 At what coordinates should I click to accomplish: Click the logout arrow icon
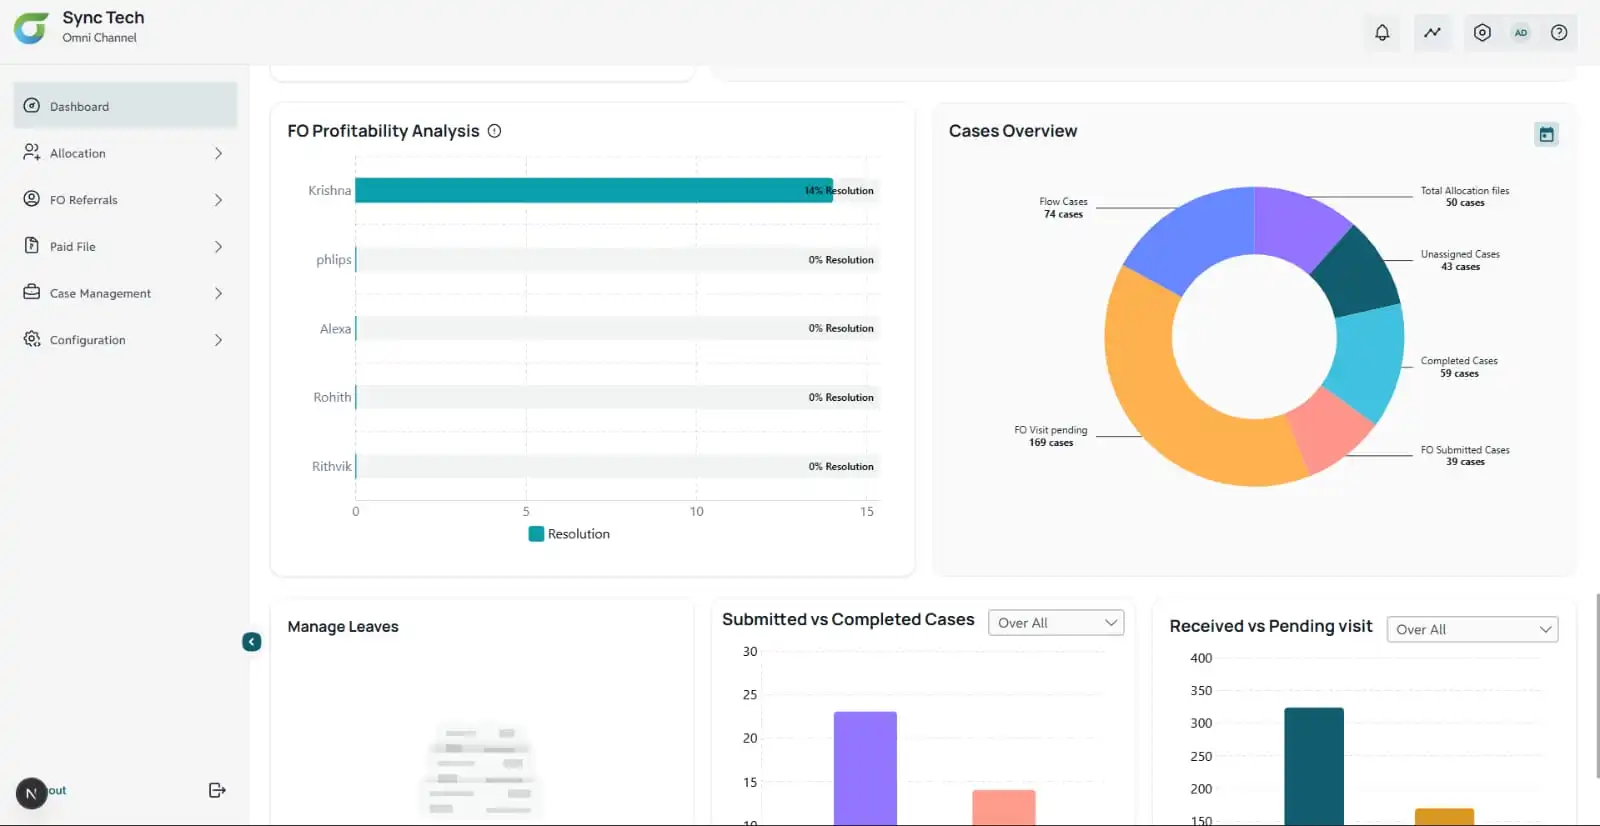coord(217,790)
